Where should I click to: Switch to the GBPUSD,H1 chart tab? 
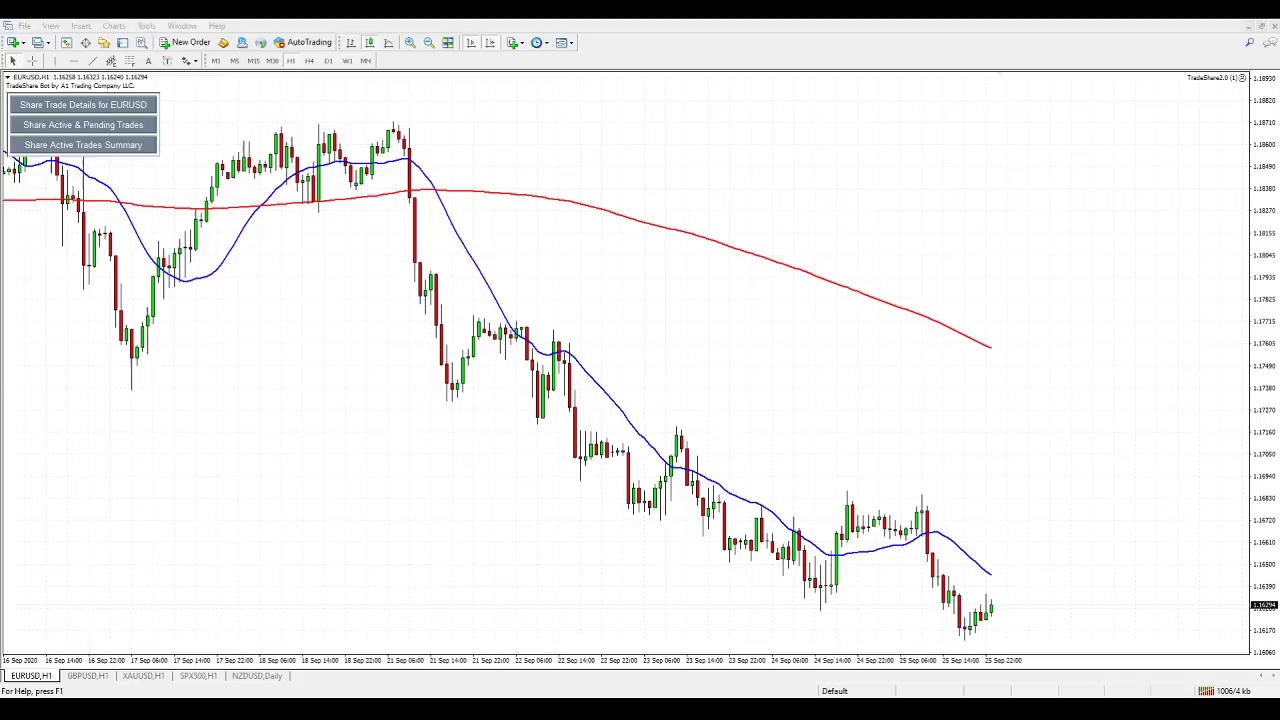(88, 676)
